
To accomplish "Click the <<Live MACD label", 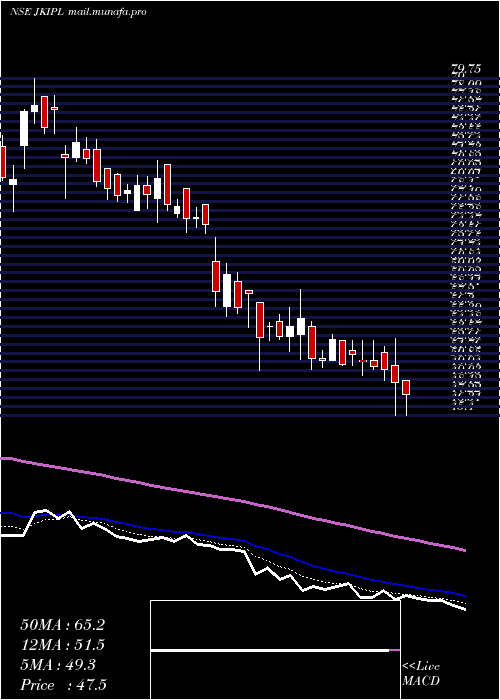I will (421, 674).
